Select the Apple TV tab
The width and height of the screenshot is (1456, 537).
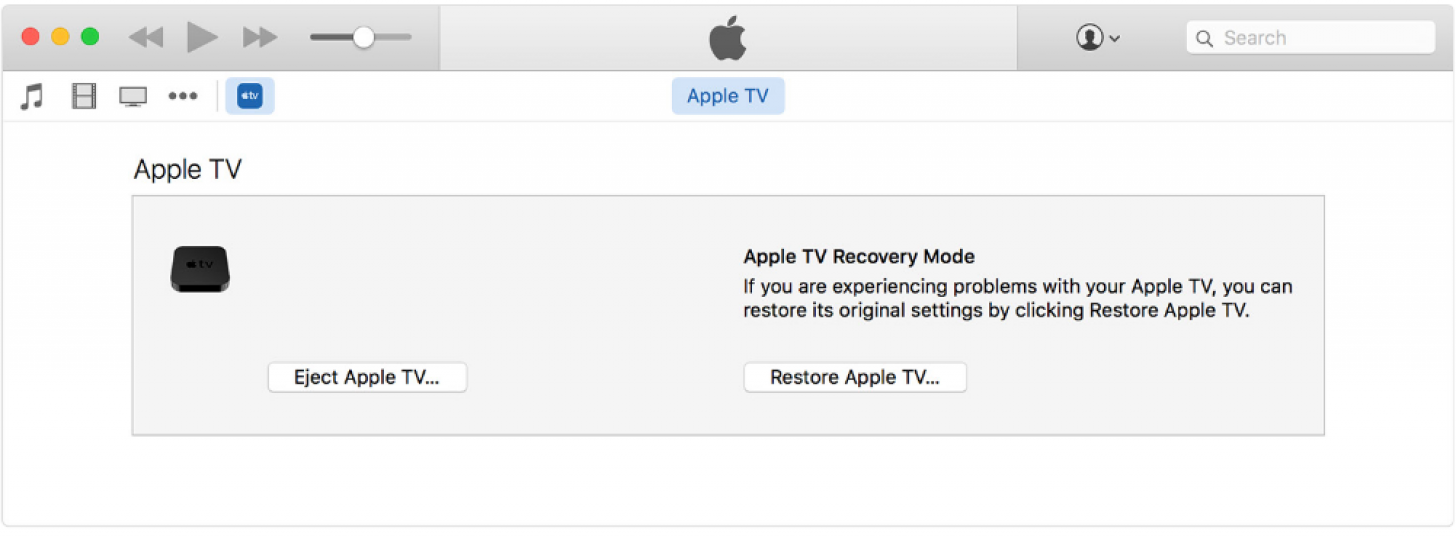click(x=728, y=96)
